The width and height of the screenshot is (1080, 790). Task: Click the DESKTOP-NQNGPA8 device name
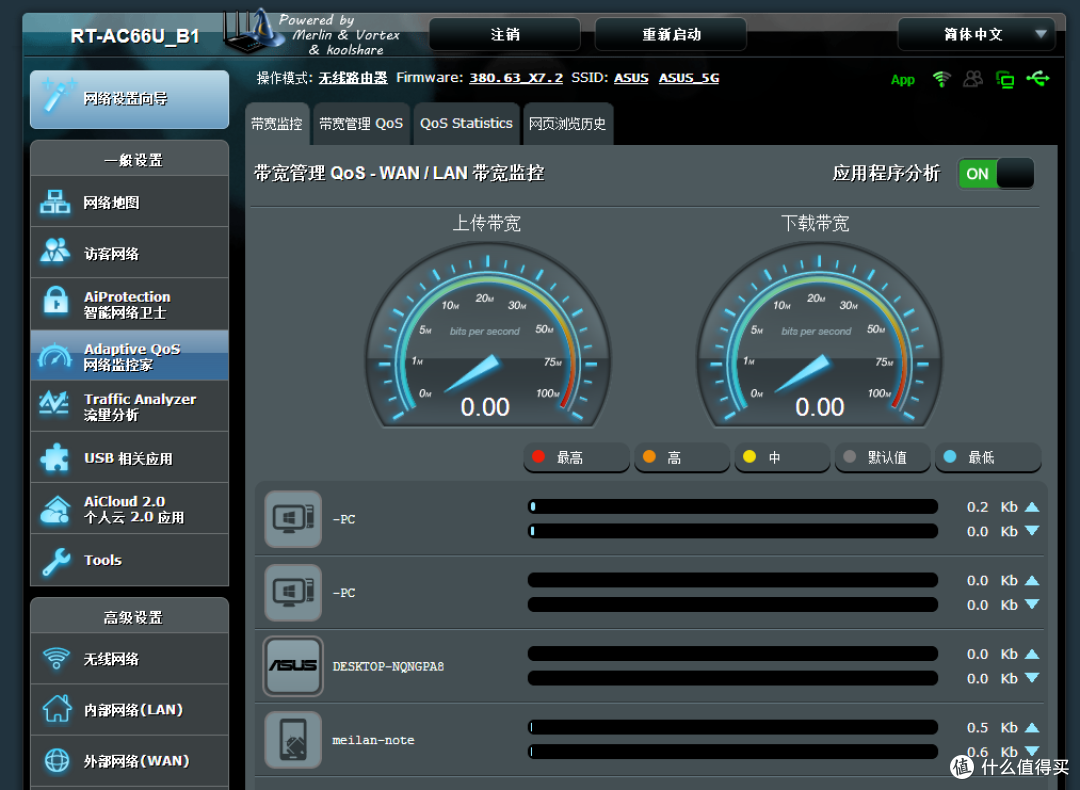(388, 667)
